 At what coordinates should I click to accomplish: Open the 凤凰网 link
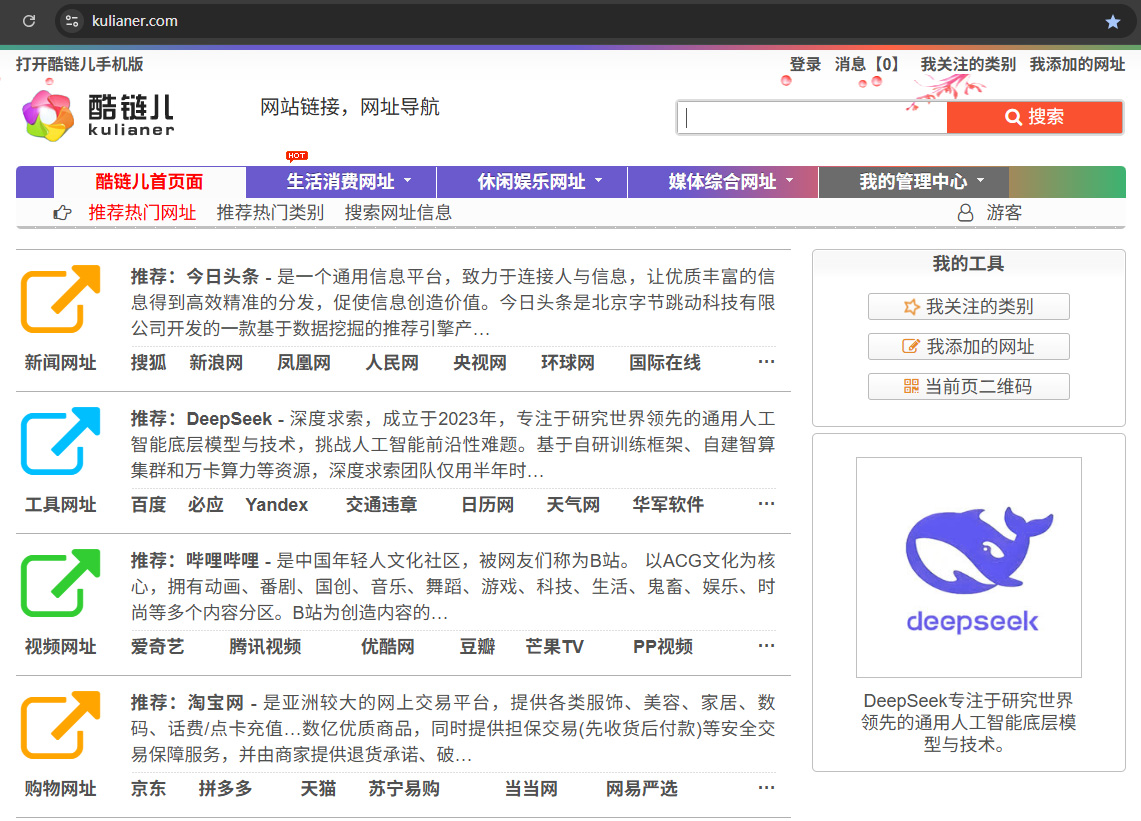(303, 362)
